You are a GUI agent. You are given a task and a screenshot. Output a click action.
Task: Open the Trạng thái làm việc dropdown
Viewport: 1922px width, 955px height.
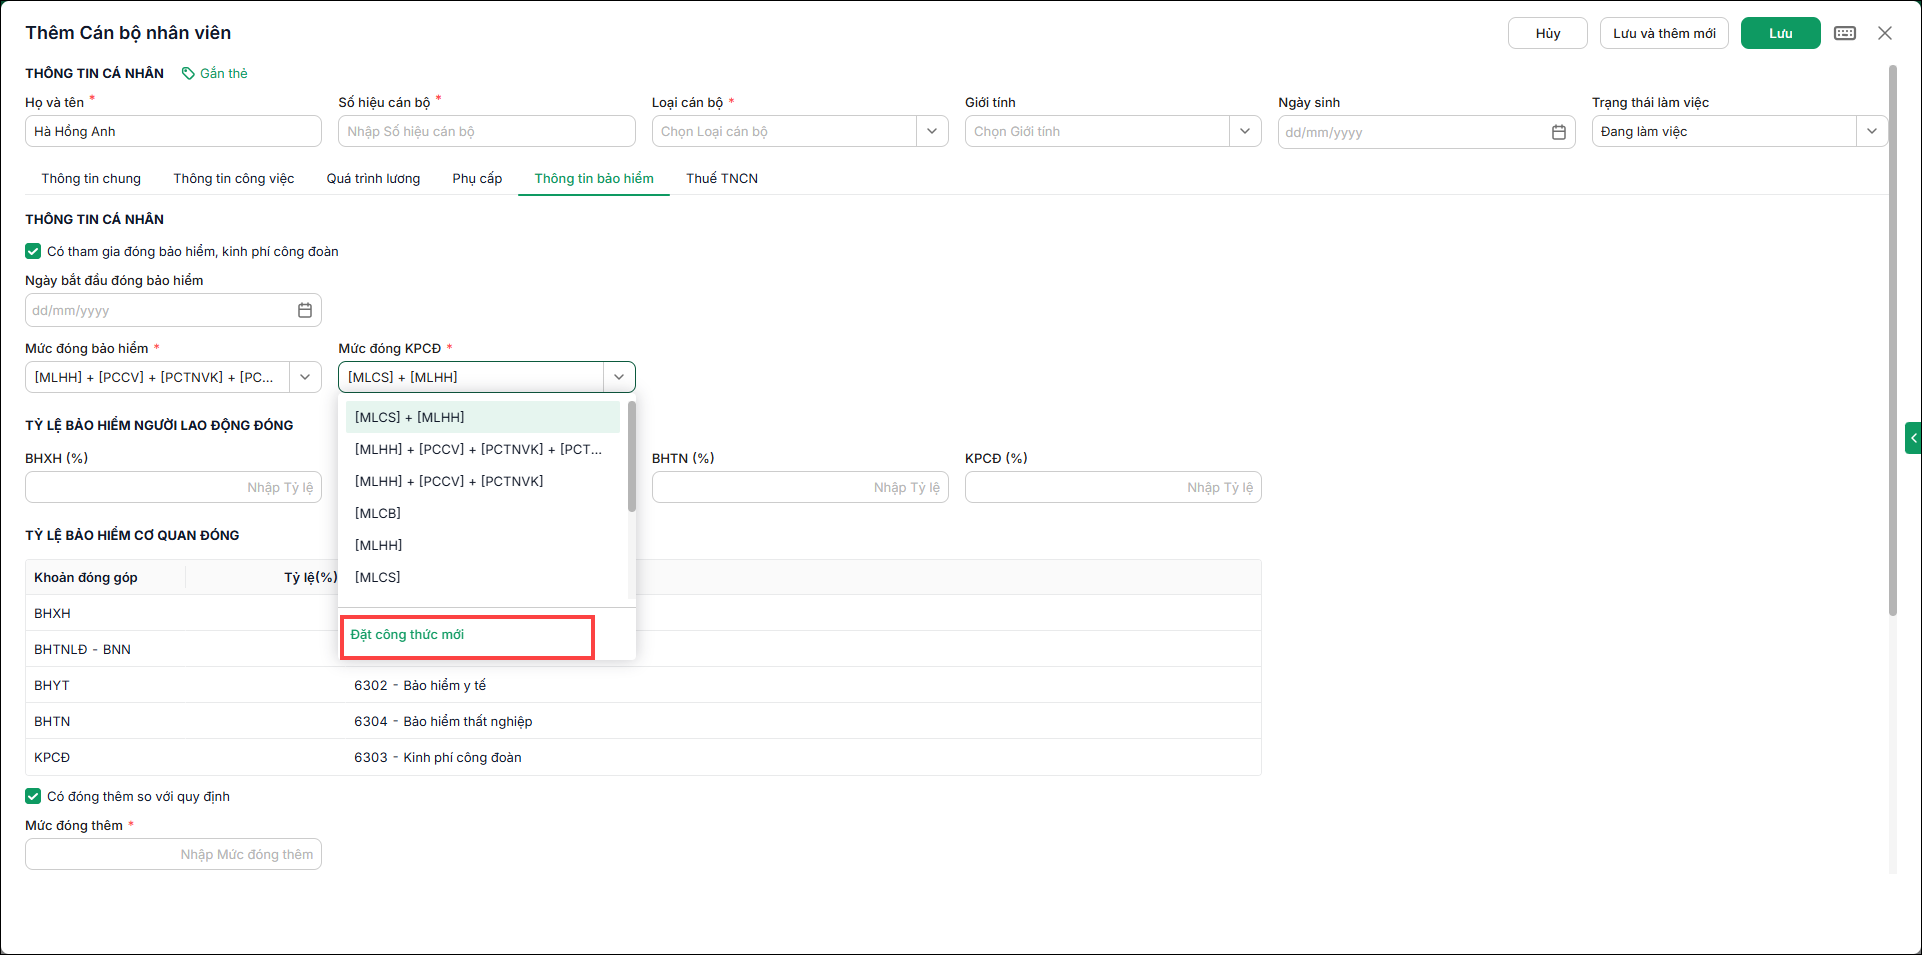[x=1872, y=131]
